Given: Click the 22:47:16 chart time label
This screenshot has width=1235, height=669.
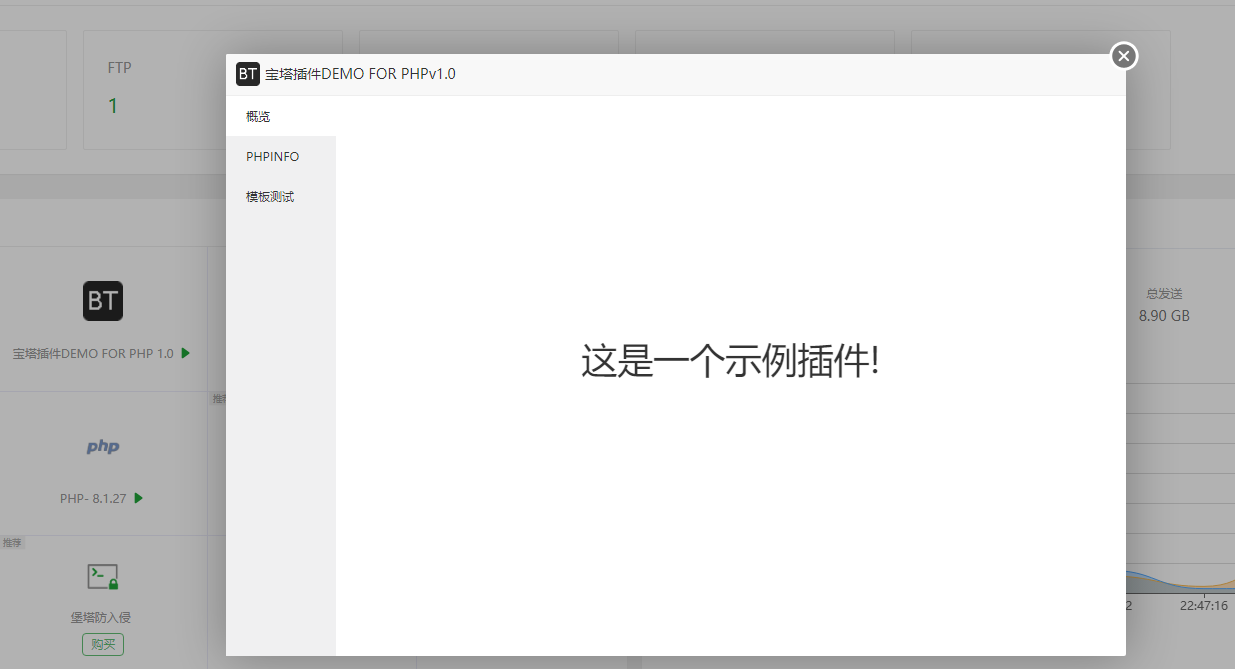Looking at the screenshot, I should tap(1203, 606).
